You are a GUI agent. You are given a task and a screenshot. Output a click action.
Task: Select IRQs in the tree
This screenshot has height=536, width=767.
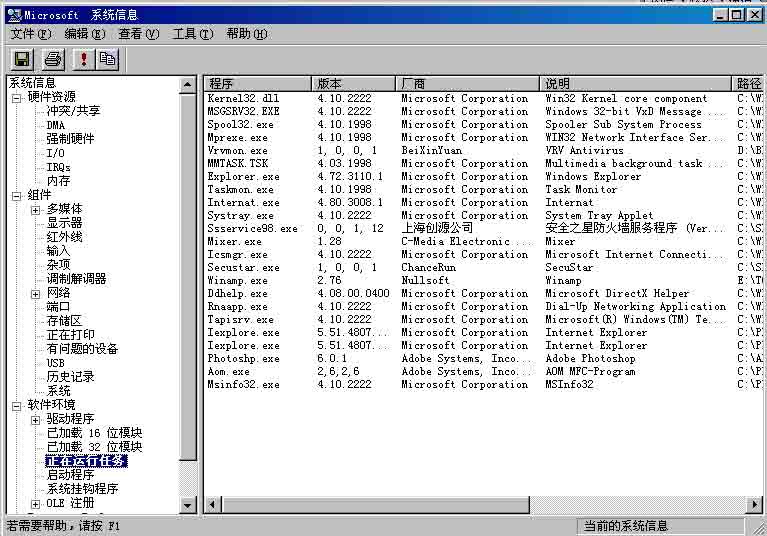pyautogui.click(x=59, y=167)
